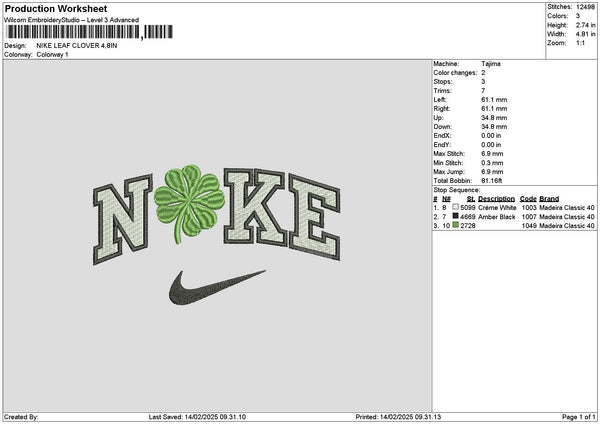Select the black swoosh in the design
Viewport: 600px width, 424px height.
click(x=217, y=287)
